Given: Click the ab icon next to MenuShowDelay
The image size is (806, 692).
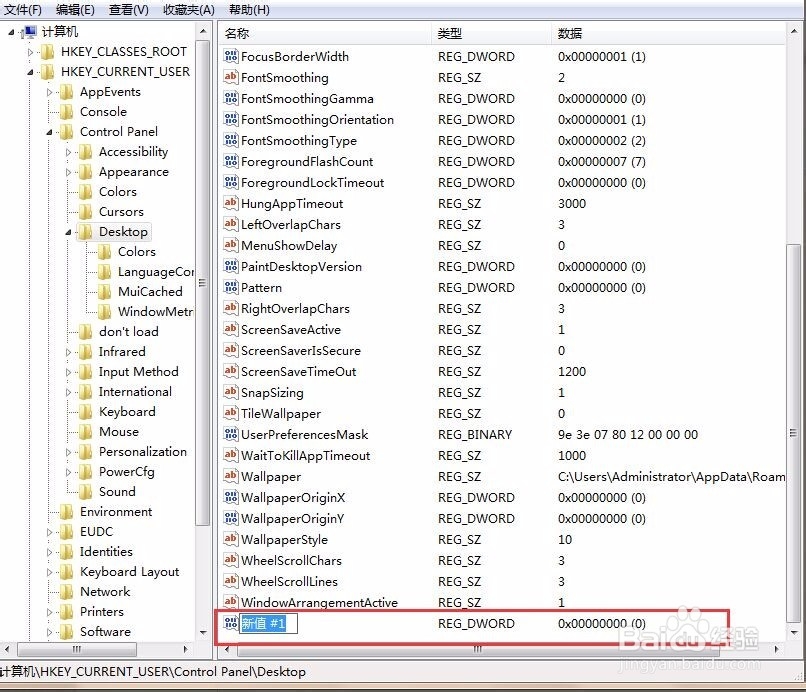Looking at the screenshot, I should [x=231, y=245].
